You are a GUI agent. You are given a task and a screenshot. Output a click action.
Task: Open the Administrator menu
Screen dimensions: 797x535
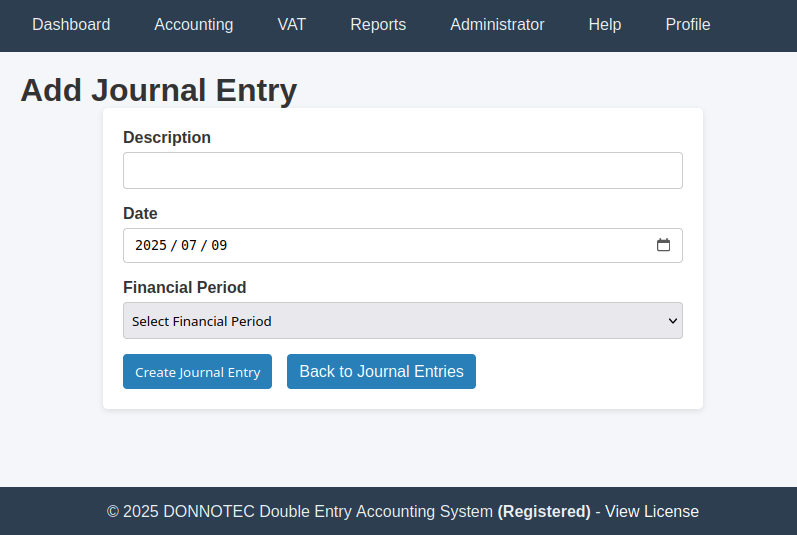pos(497,24)
